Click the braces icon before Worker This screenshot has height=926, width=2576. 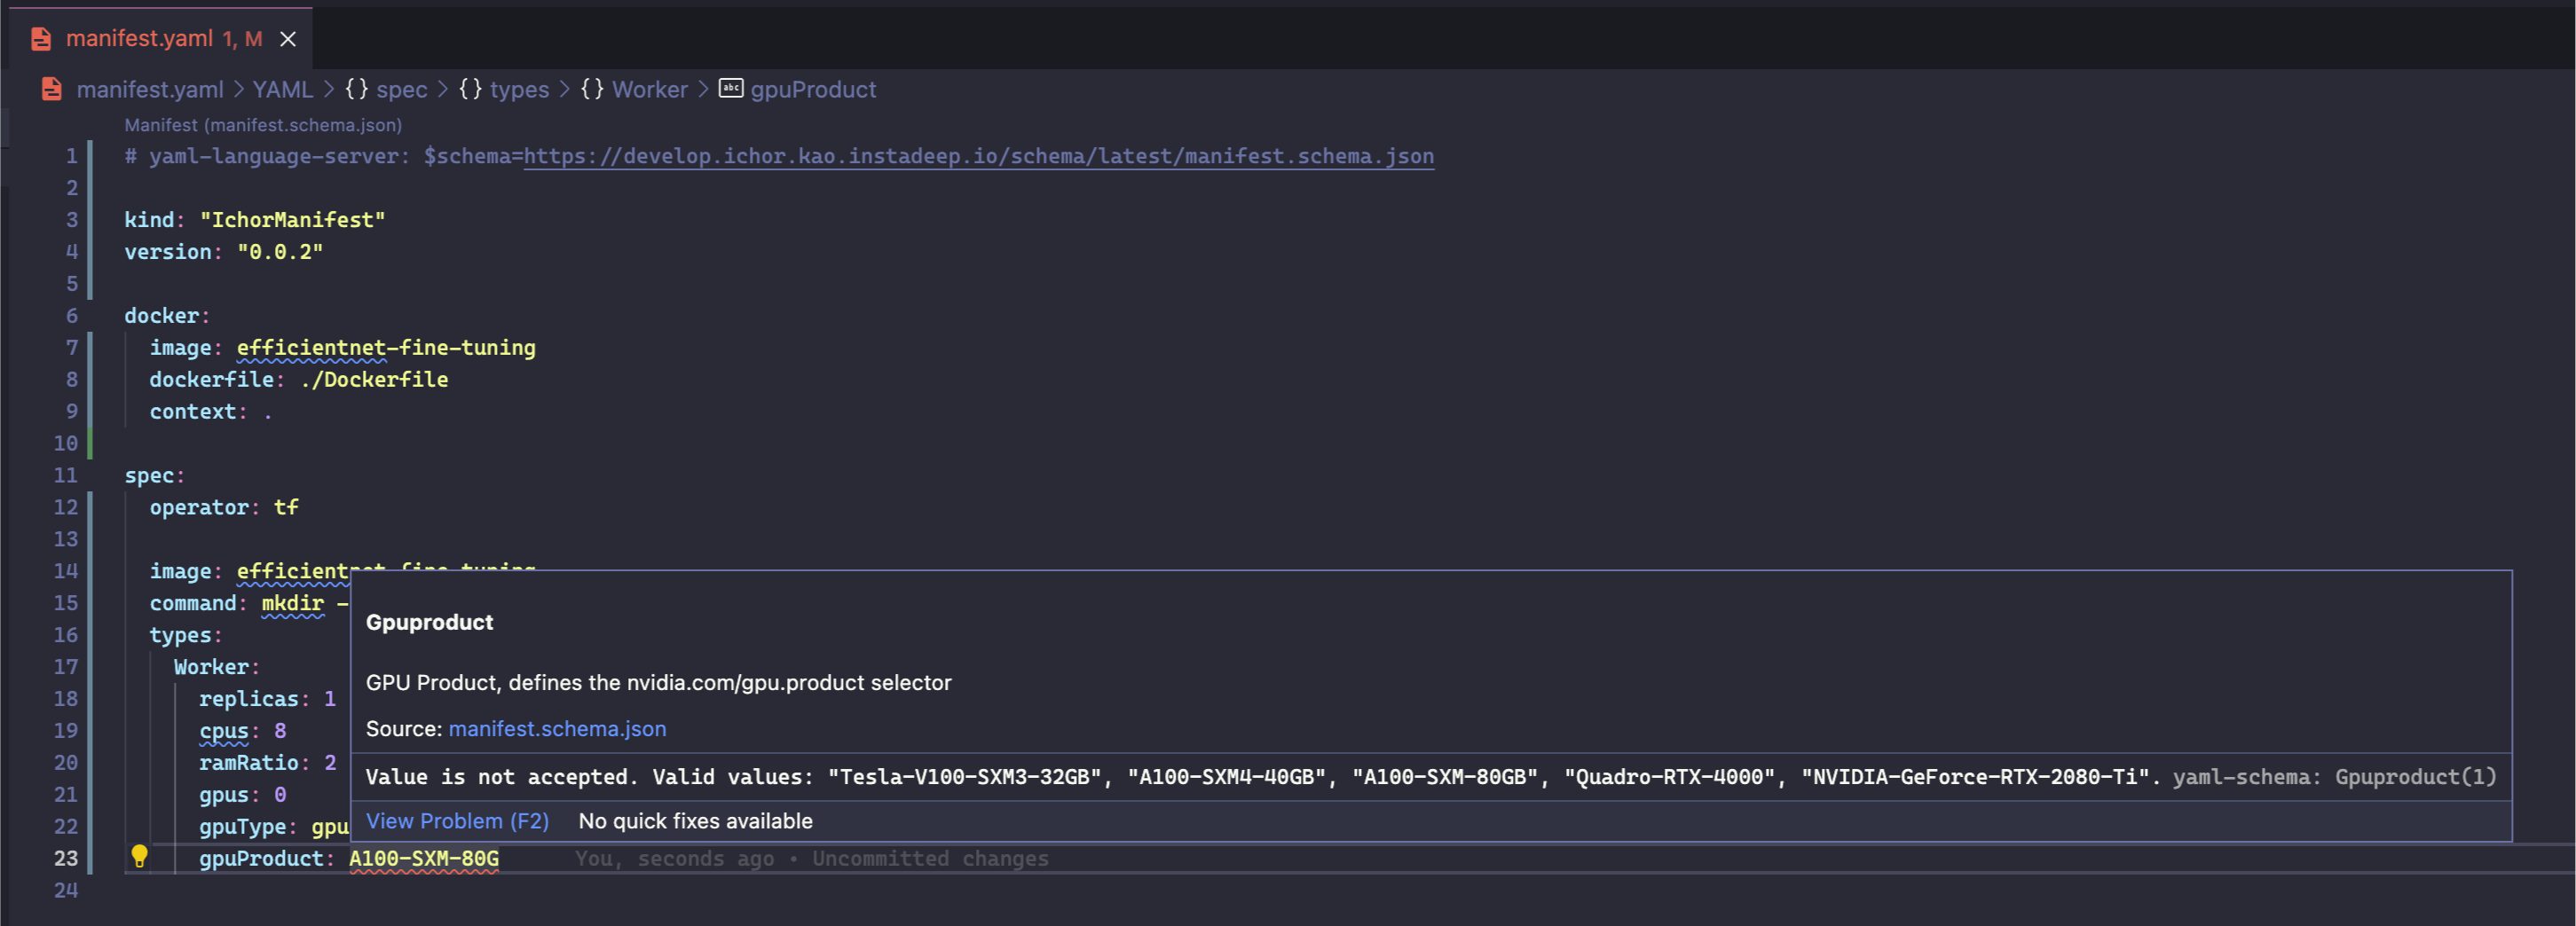[592, 89]
